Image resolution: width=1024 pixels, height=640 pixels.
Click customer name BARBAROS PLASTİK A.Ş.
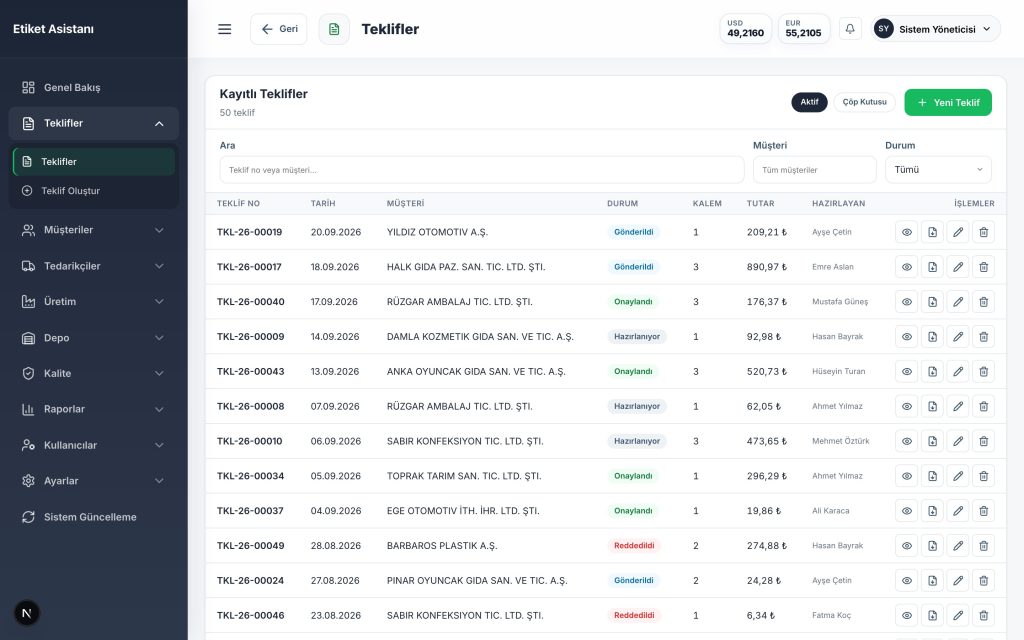[442, 546]
